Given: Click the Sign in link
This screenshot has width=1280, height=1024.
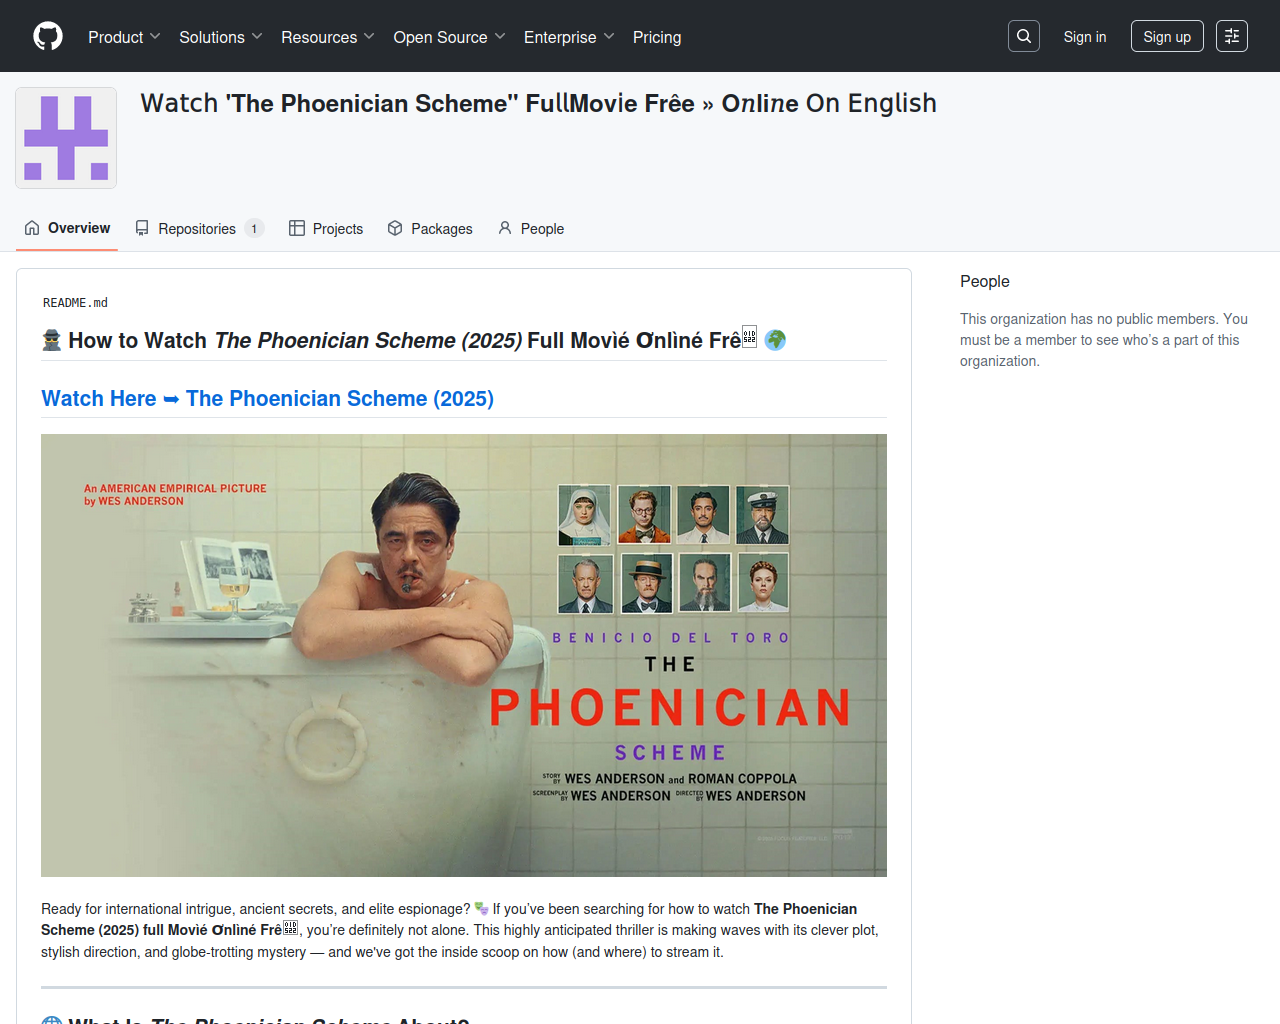Looking at the screenshot, I should [x=1085, y=36].
